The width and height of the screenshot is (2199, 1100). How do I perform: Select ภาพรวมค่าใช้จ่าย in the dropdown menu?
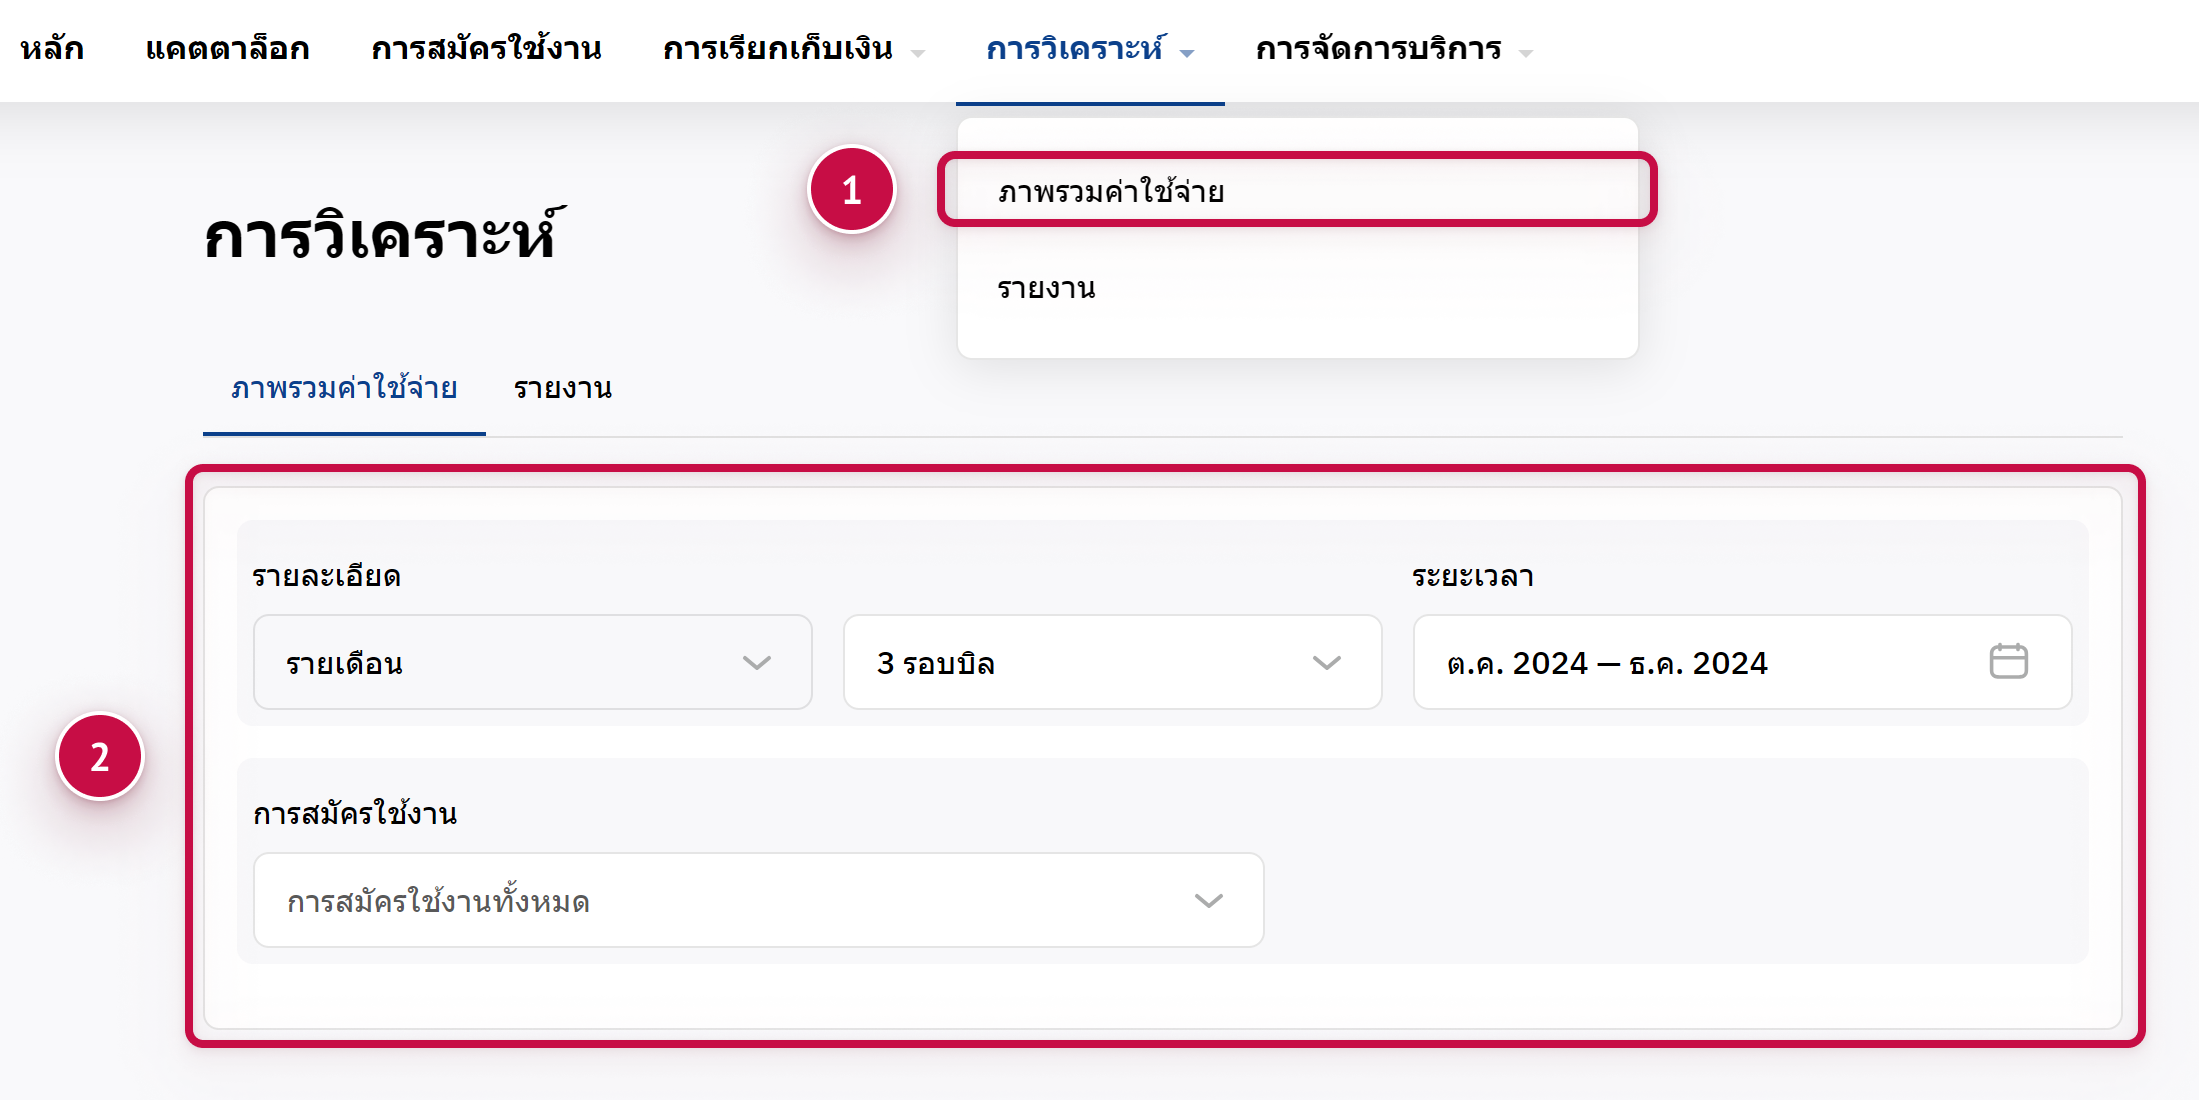[1111, 191]
